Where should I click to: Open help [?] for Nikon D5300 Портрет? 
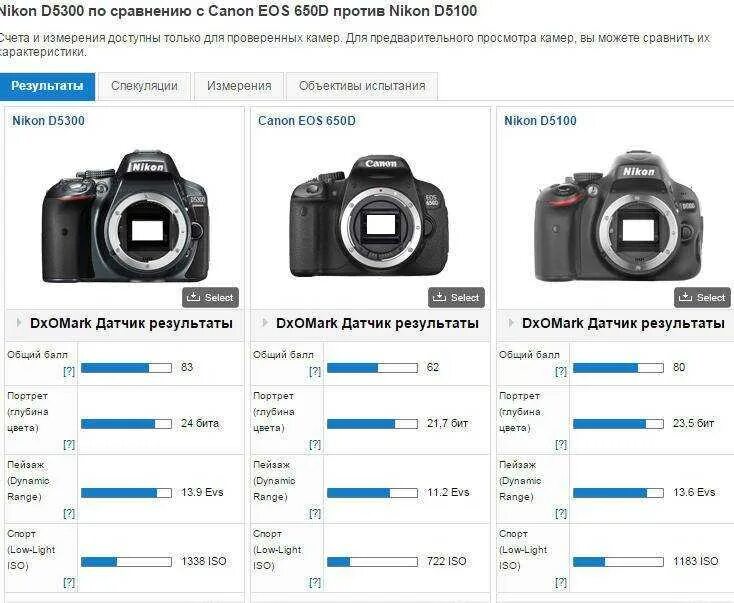69,444
